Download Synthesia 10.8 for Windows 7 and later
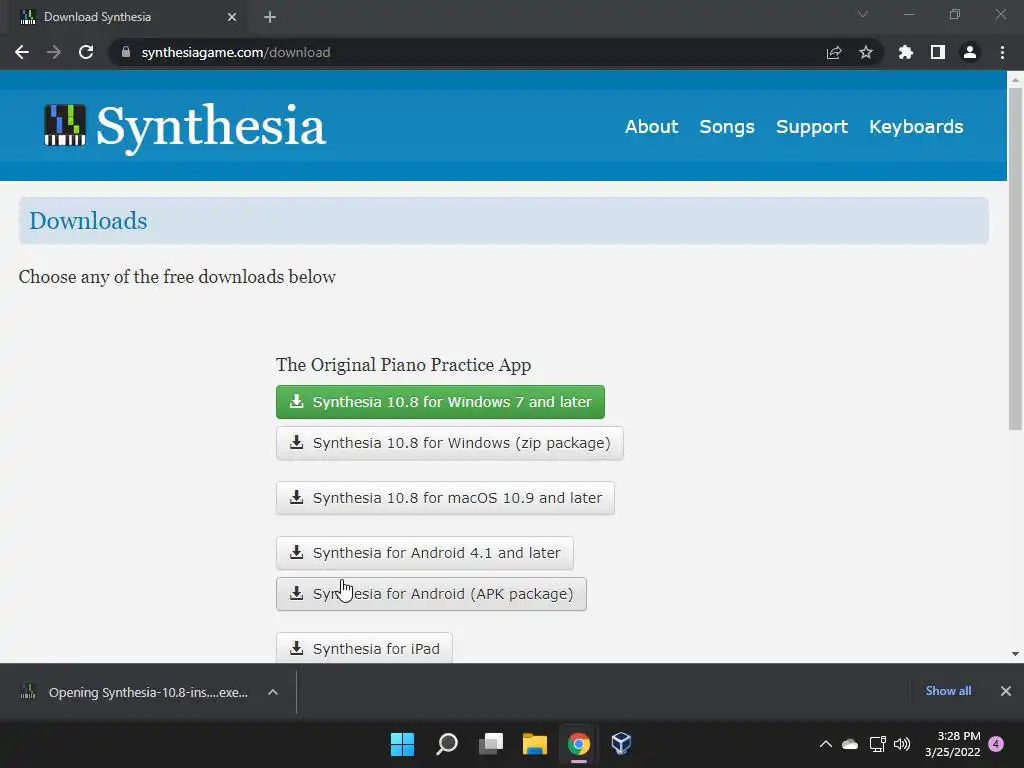 pyautogui.click(x=440, y=402)
